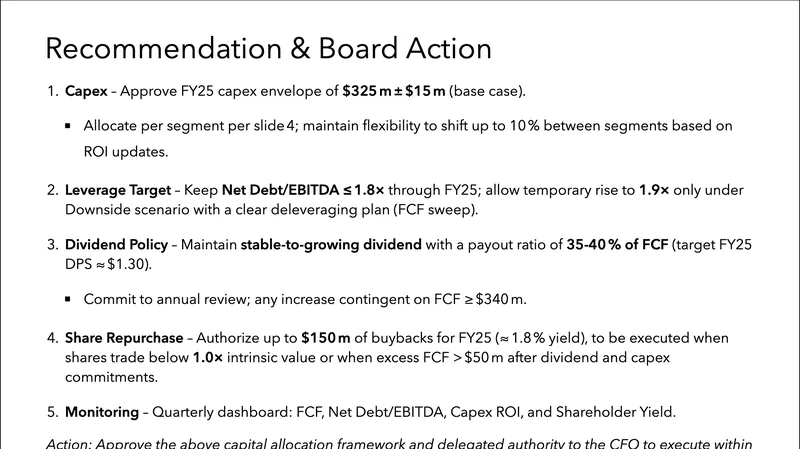Click the Commit to annual review bullet

pyautogui.click(x=305, y=299)
